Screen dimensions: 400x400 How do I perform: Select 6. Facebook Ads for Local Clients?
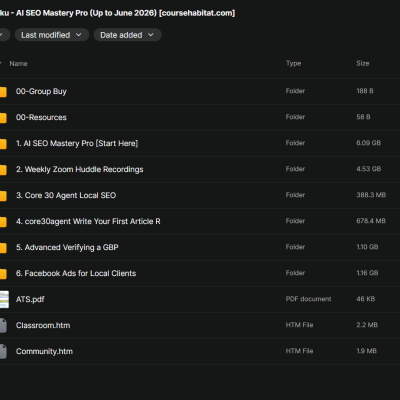point(76,273)
